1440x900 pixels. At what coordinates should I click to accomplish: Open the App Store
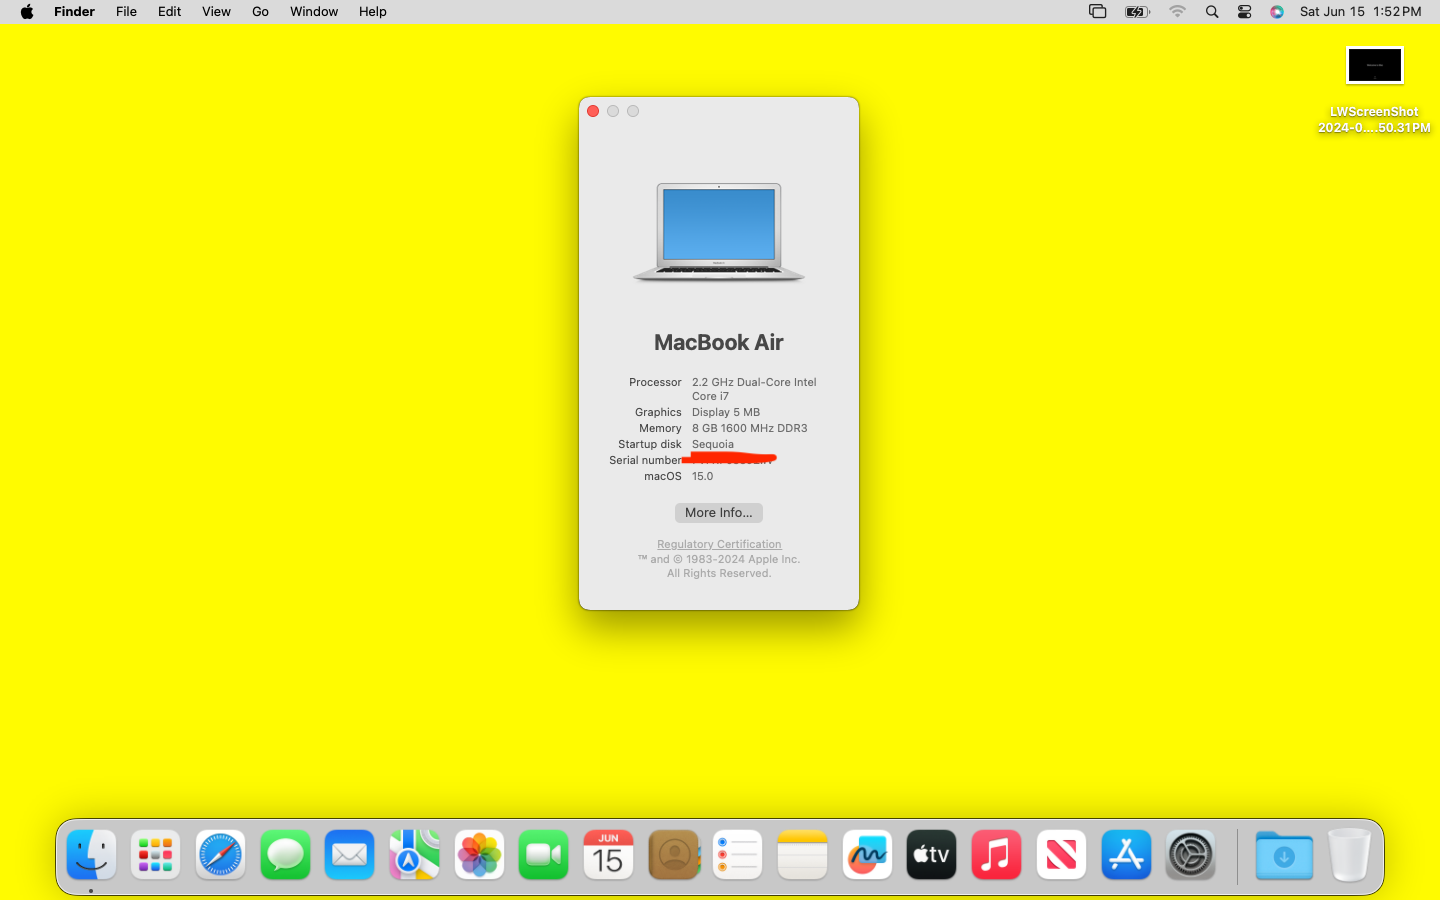(1126, 855)
